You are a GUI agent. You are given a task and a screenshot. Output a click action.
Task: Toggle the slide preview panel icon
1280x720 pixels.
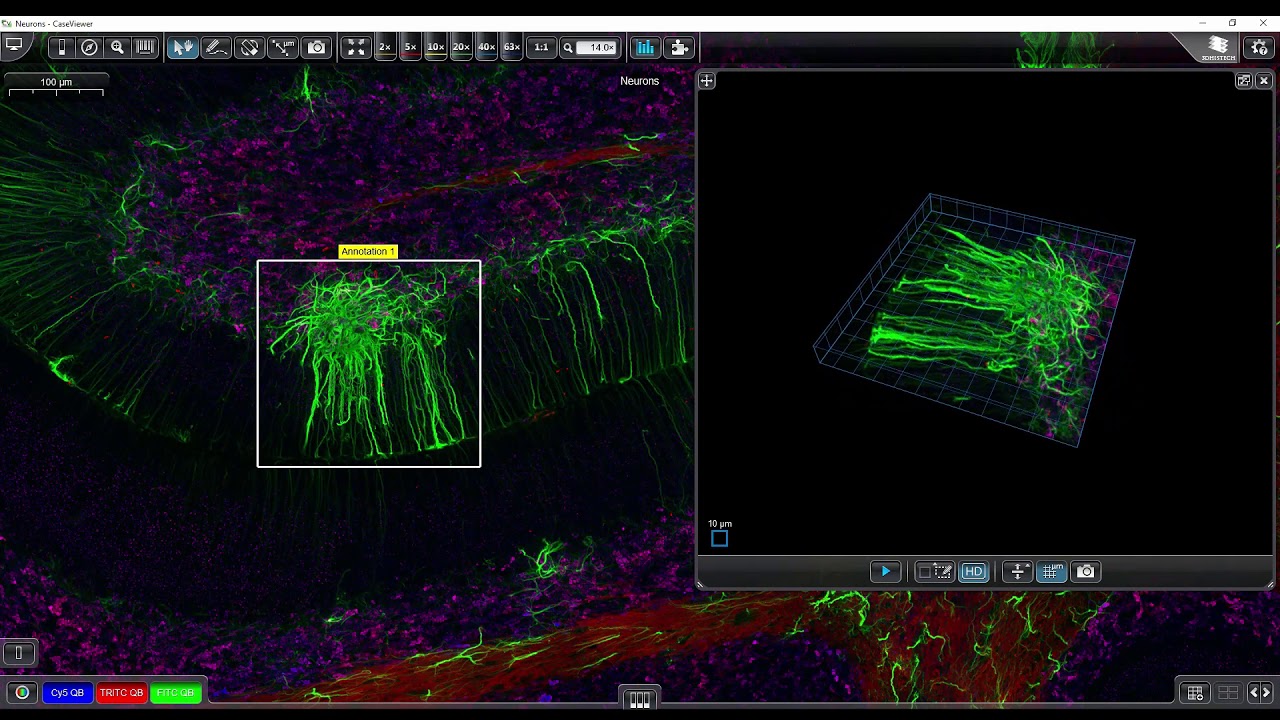62,47
